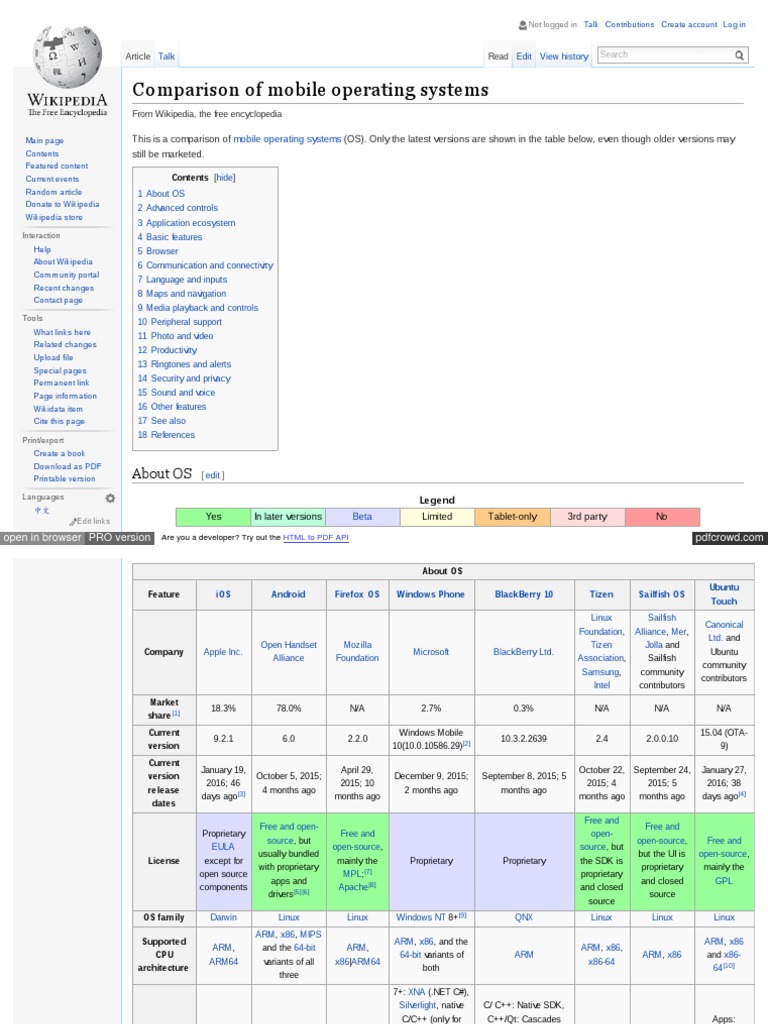Open Random article link
Image resolution: width=768 pixels, height=1024 pixels.
pyautogui.click(x=54, y=192)
